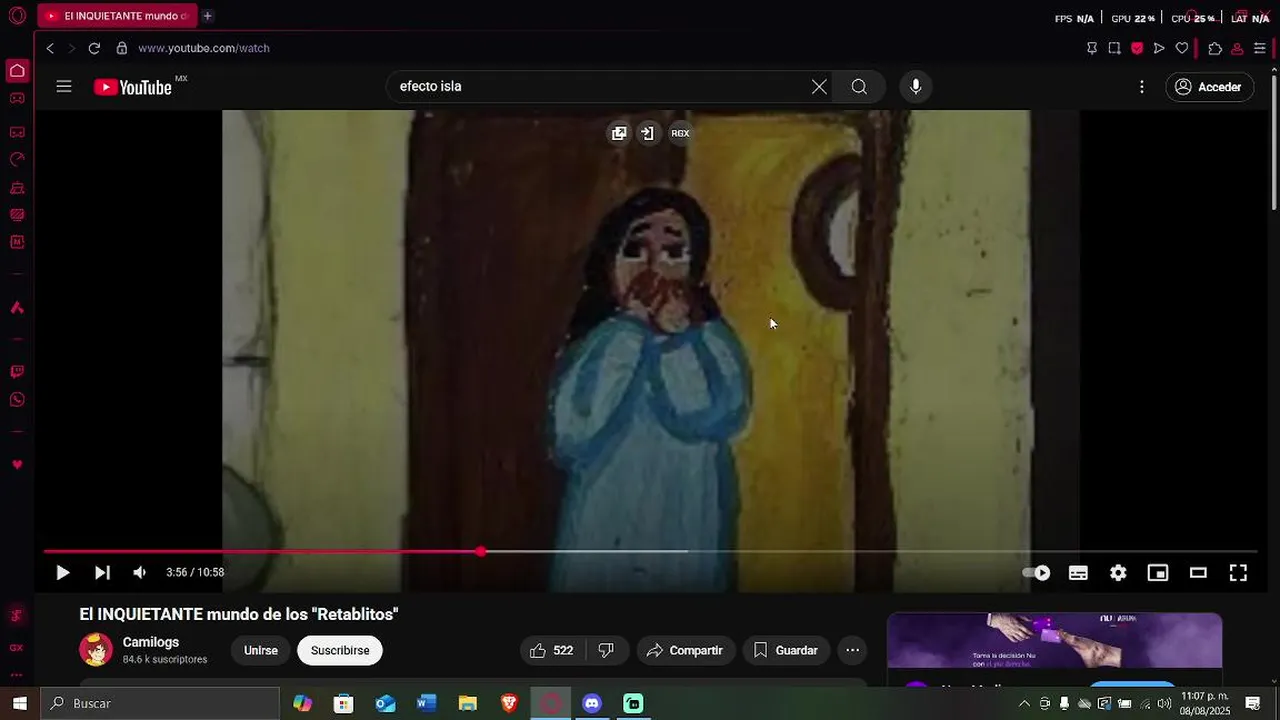The width and height of the screenshot is (1280, 720).
Task: Open WhatsApp from the Opera sidebar
Action: click(17, 400)
